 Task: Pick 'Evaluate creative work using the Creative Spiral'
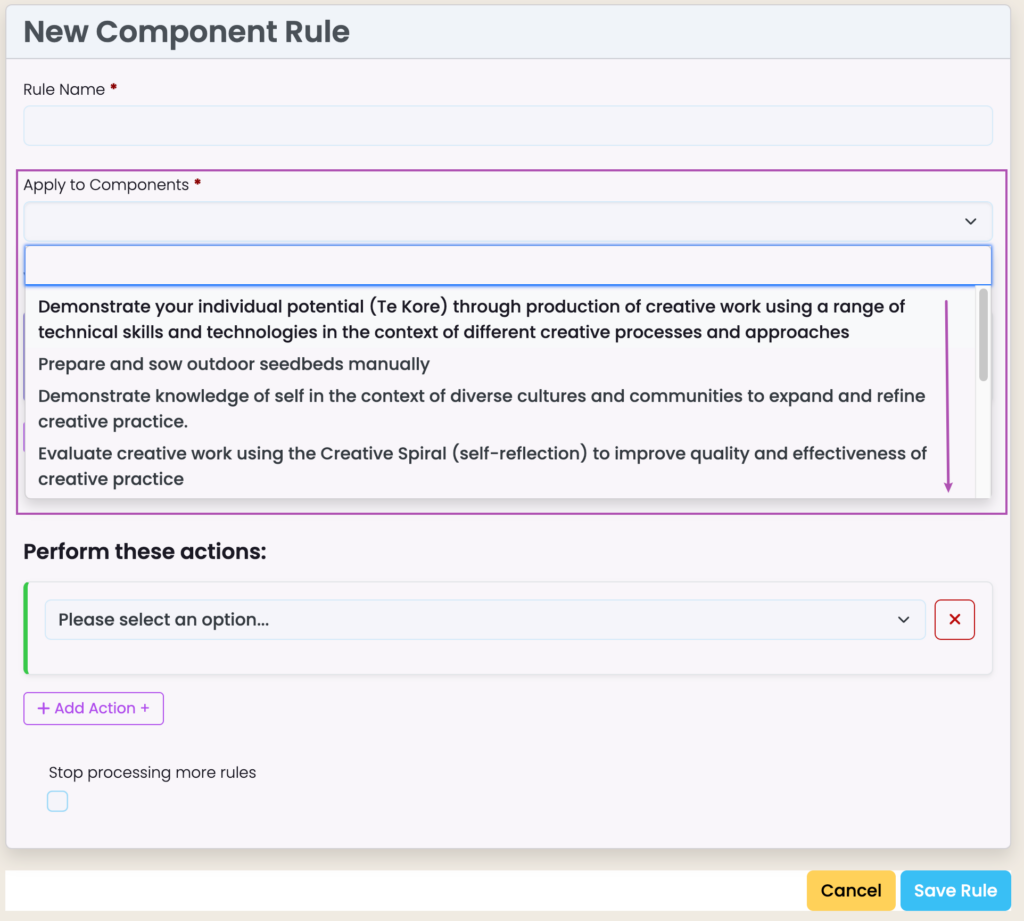tap(482, 466)
